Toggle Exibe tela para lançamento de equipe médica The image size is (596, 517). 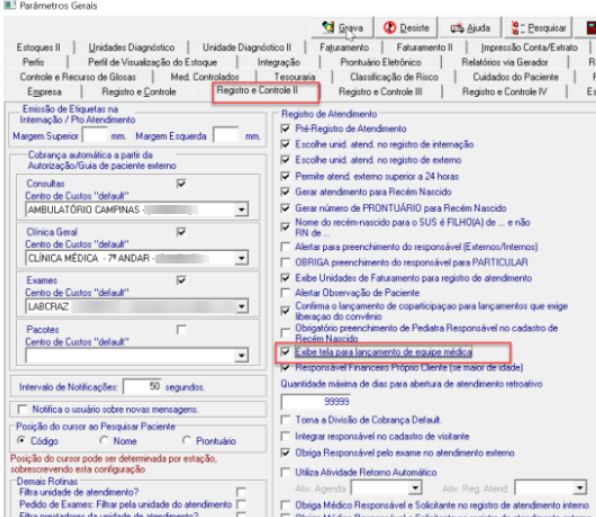(285, 352)
